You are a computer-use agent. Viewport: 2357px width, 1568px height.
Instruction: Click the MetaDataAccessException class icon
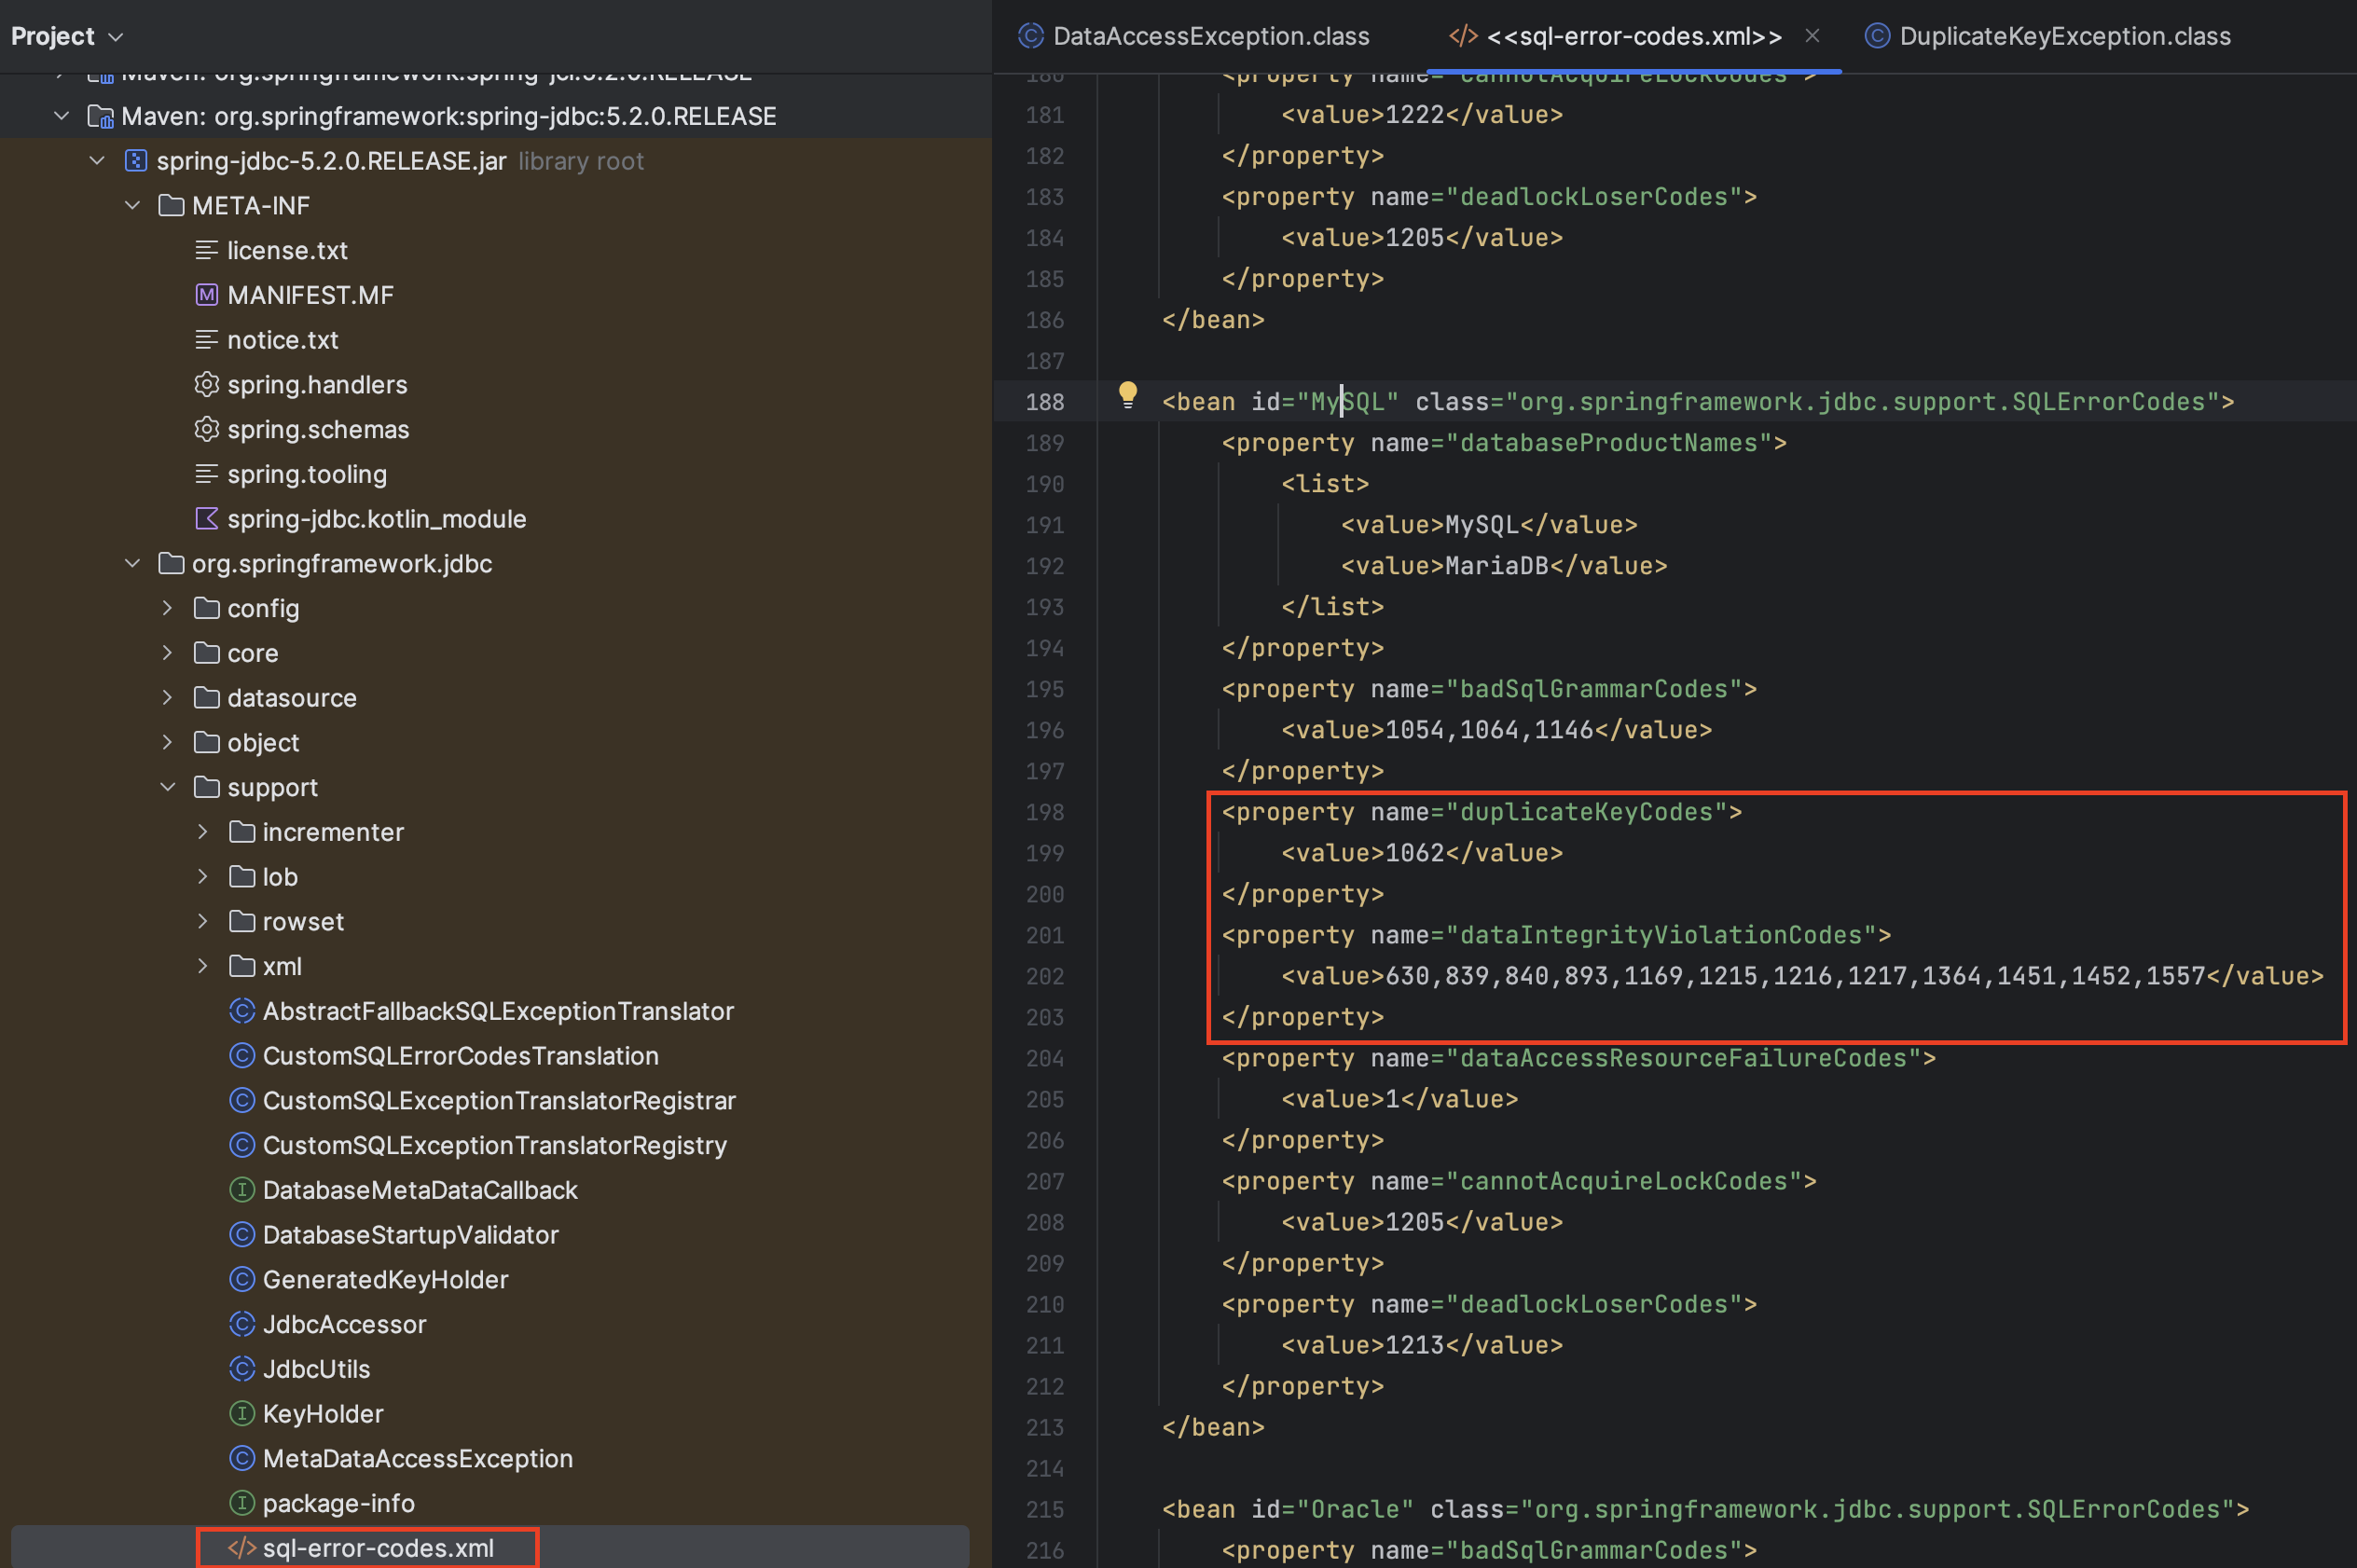click(x=241, y=1458)
